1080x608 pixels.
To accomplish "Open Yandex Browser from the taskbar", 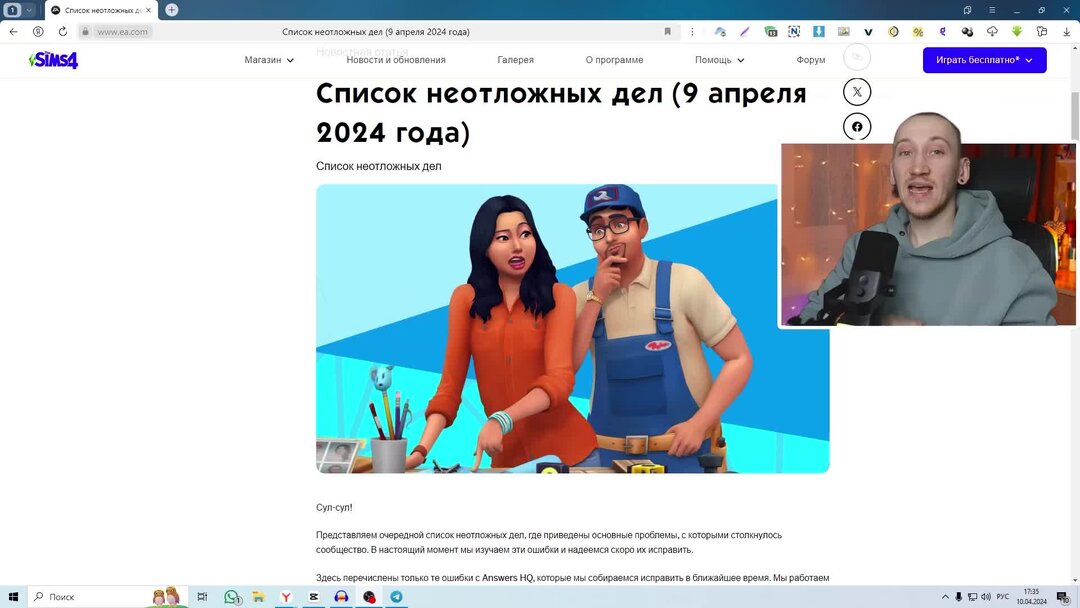I will [286, 596].
